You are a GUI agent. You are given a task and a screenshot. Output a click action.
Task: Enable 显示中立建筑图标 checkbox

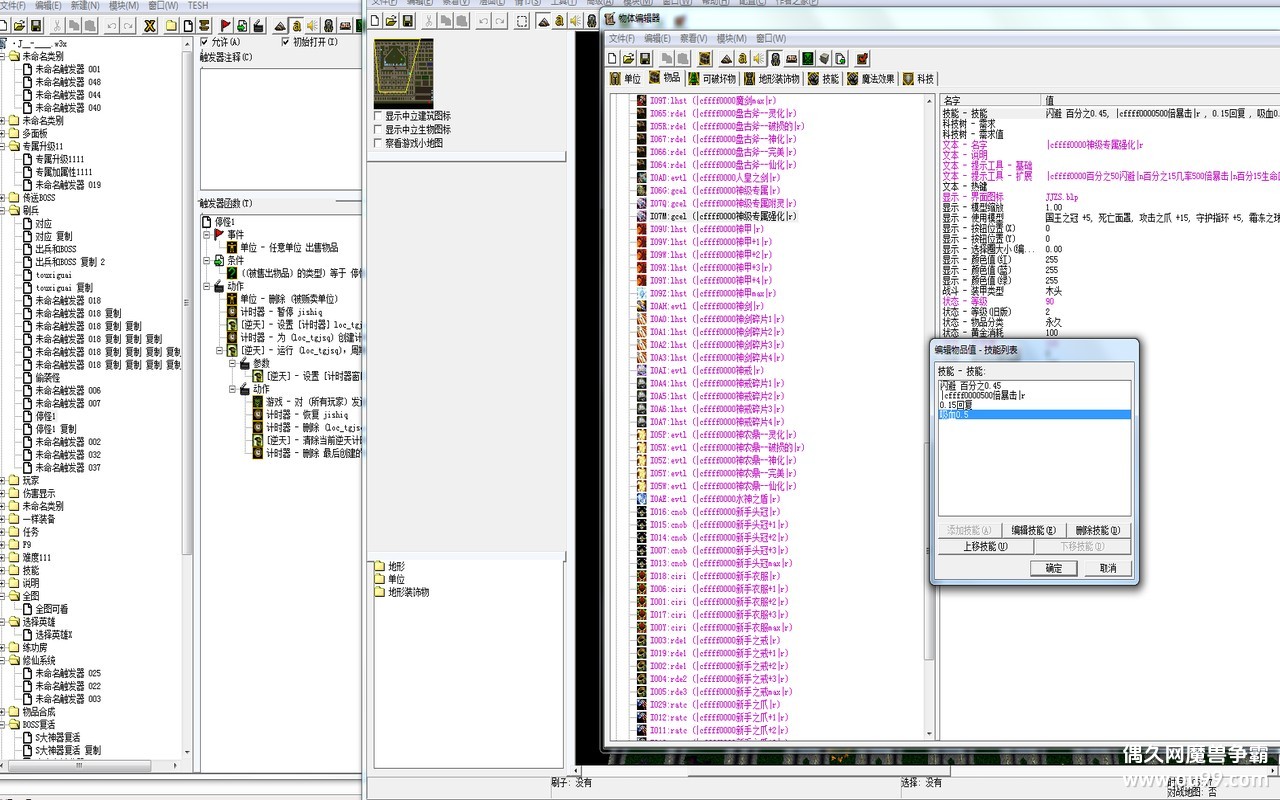(x=378, y=116)
